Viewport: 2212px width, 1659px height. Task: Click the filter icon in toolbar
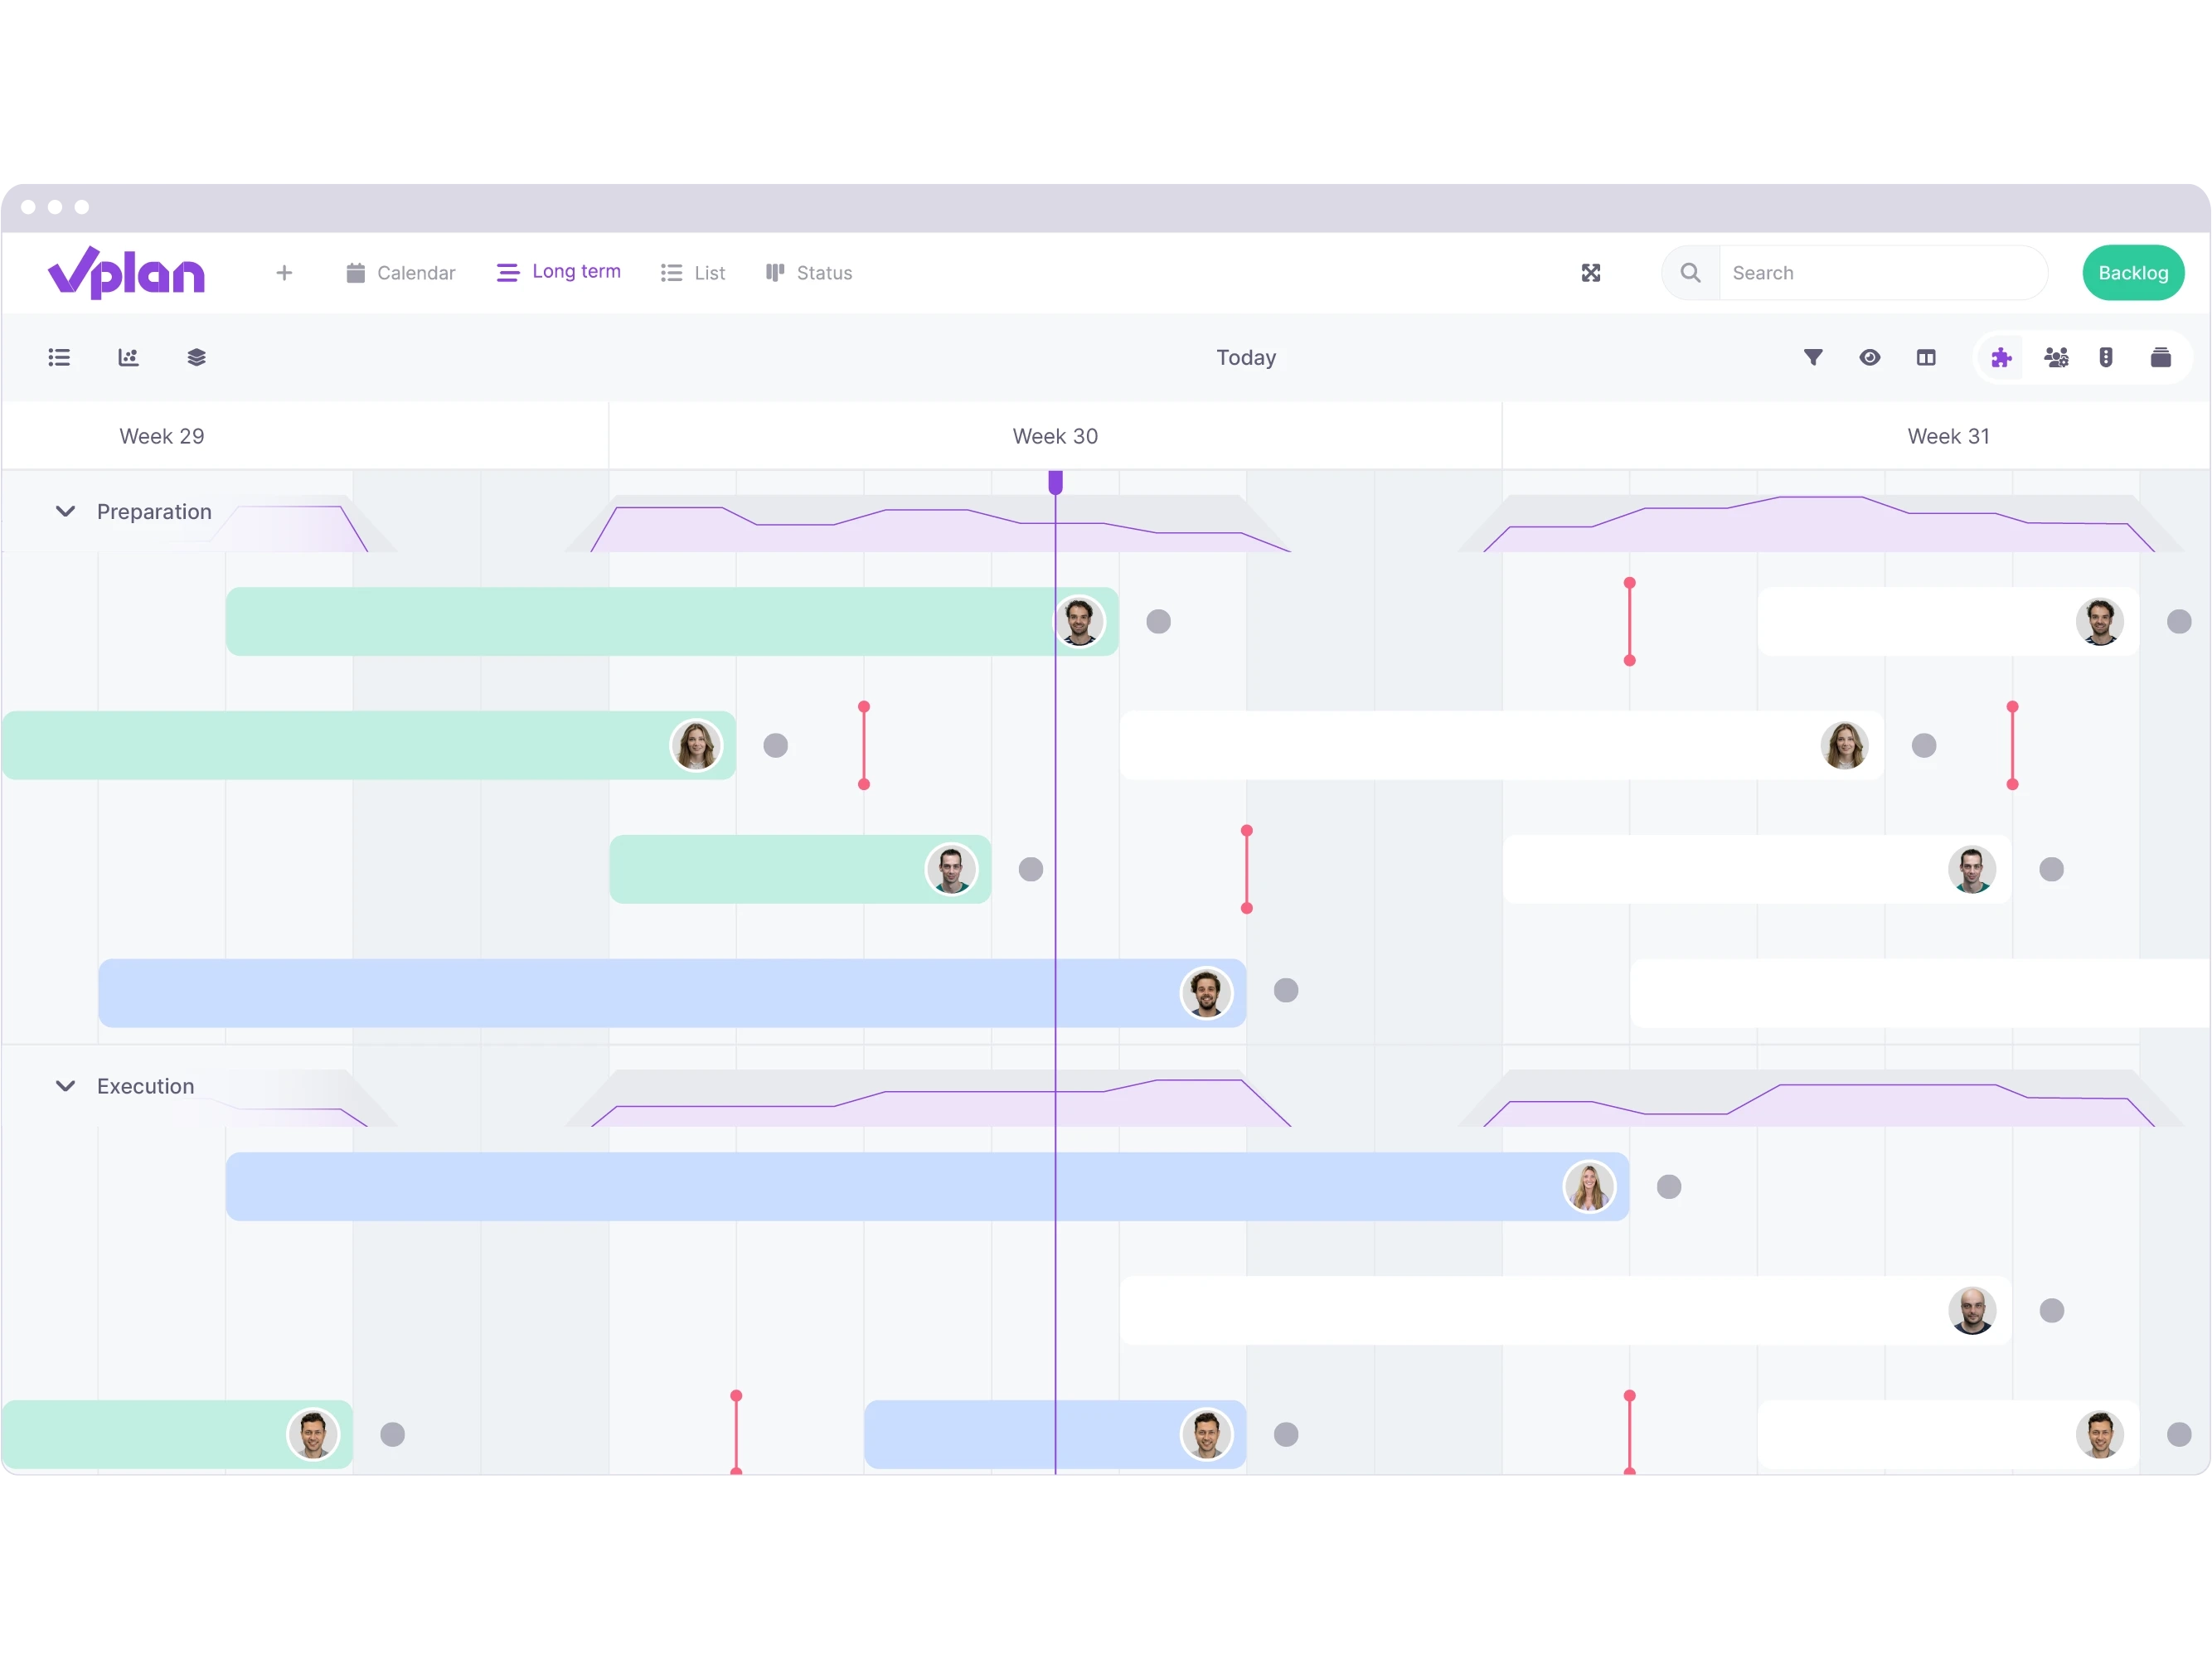point(1813,357)
